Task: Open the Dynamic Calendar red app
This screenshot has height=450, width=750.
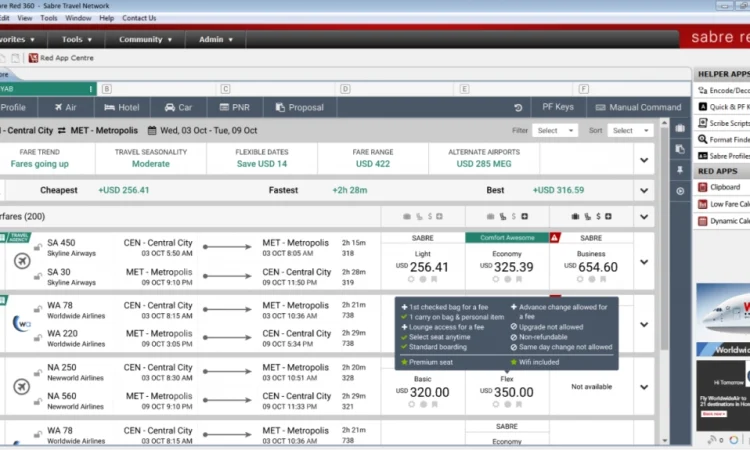Action: 723,221
